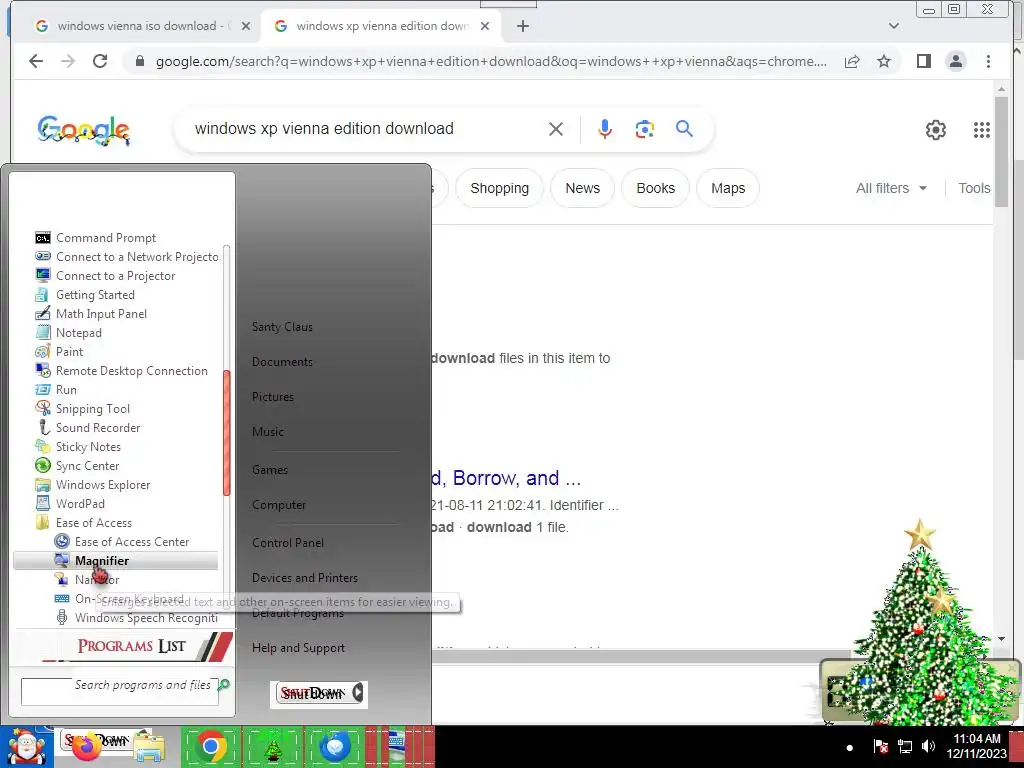
Task: Open Control Panel
Action: point(288,543)
